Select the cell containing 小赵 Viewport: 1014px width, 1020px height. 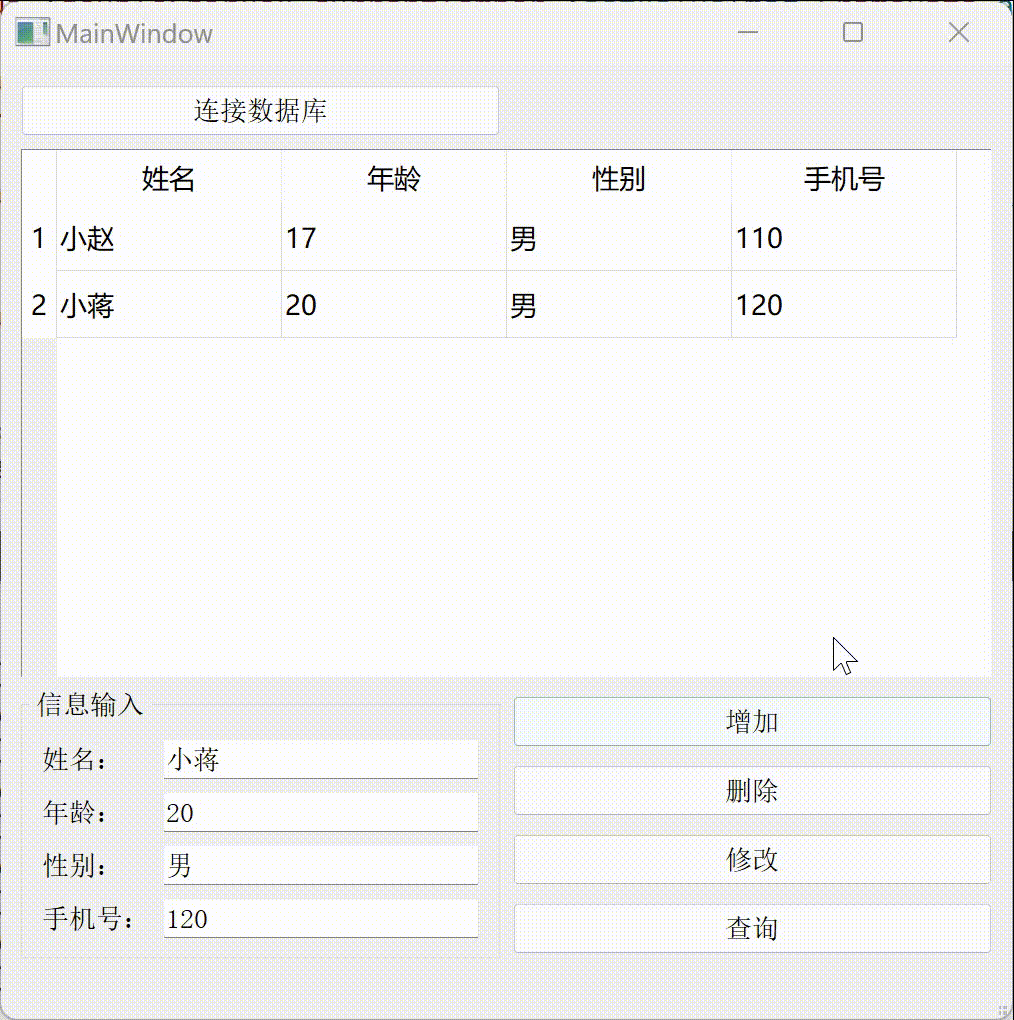169,237
